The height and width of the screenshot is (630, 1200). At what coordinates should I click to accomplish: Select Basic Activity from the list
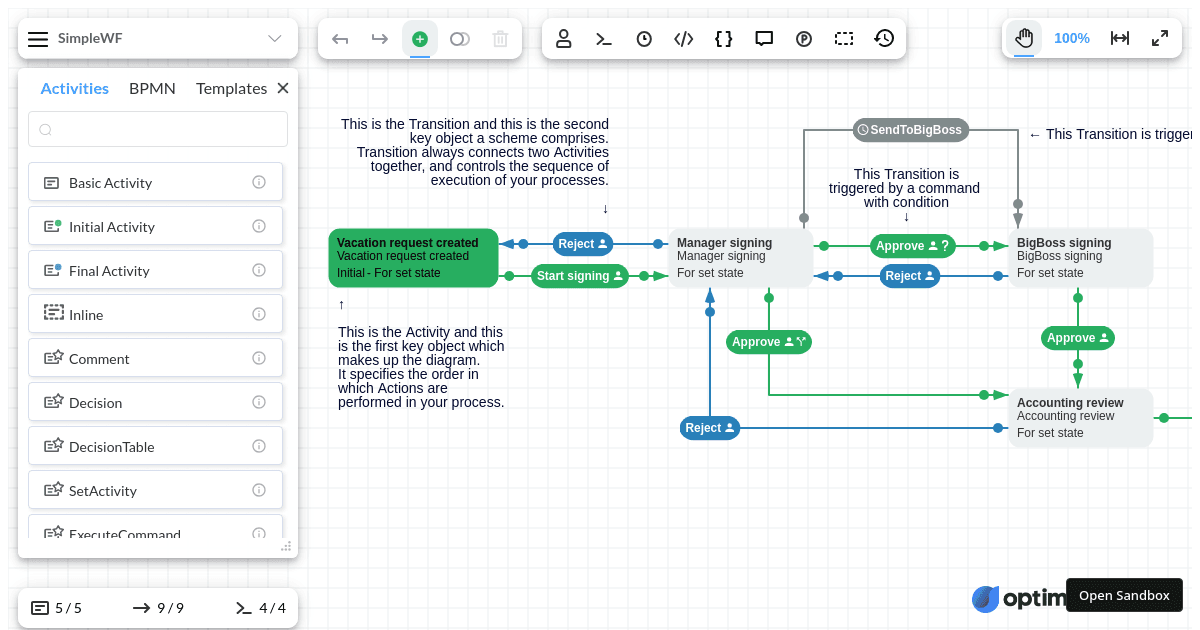coord(155,183)
